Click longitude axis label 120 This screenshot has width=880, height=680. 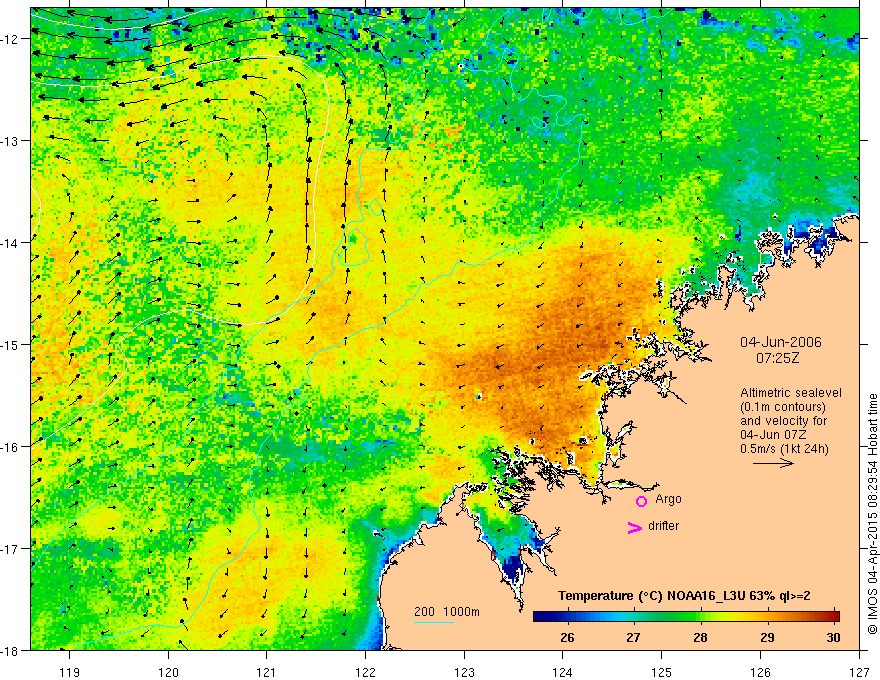(168, 672)
